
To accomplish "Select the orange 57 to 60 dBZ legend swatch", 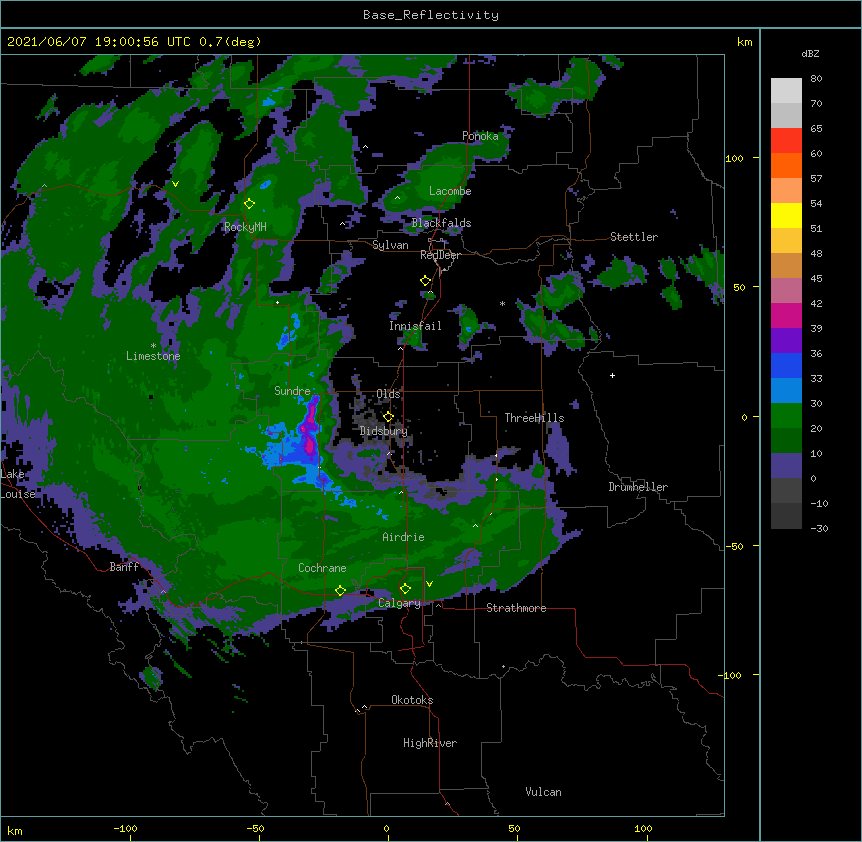I will [786, 166].
